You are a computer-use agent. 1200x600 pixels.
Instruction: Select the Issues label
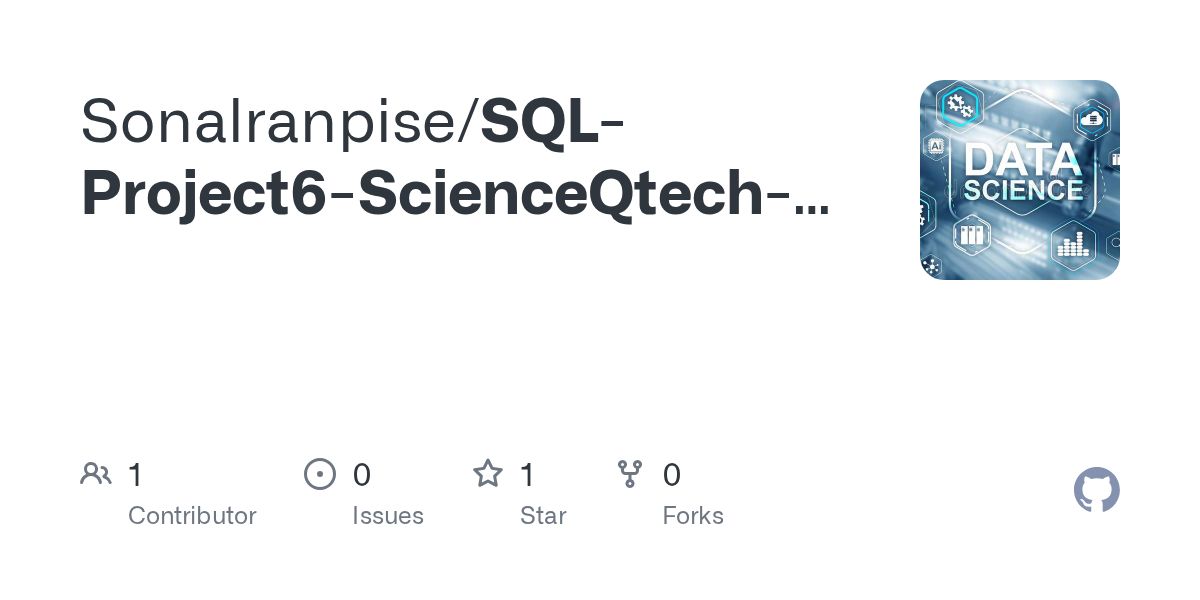coord(388,516)
